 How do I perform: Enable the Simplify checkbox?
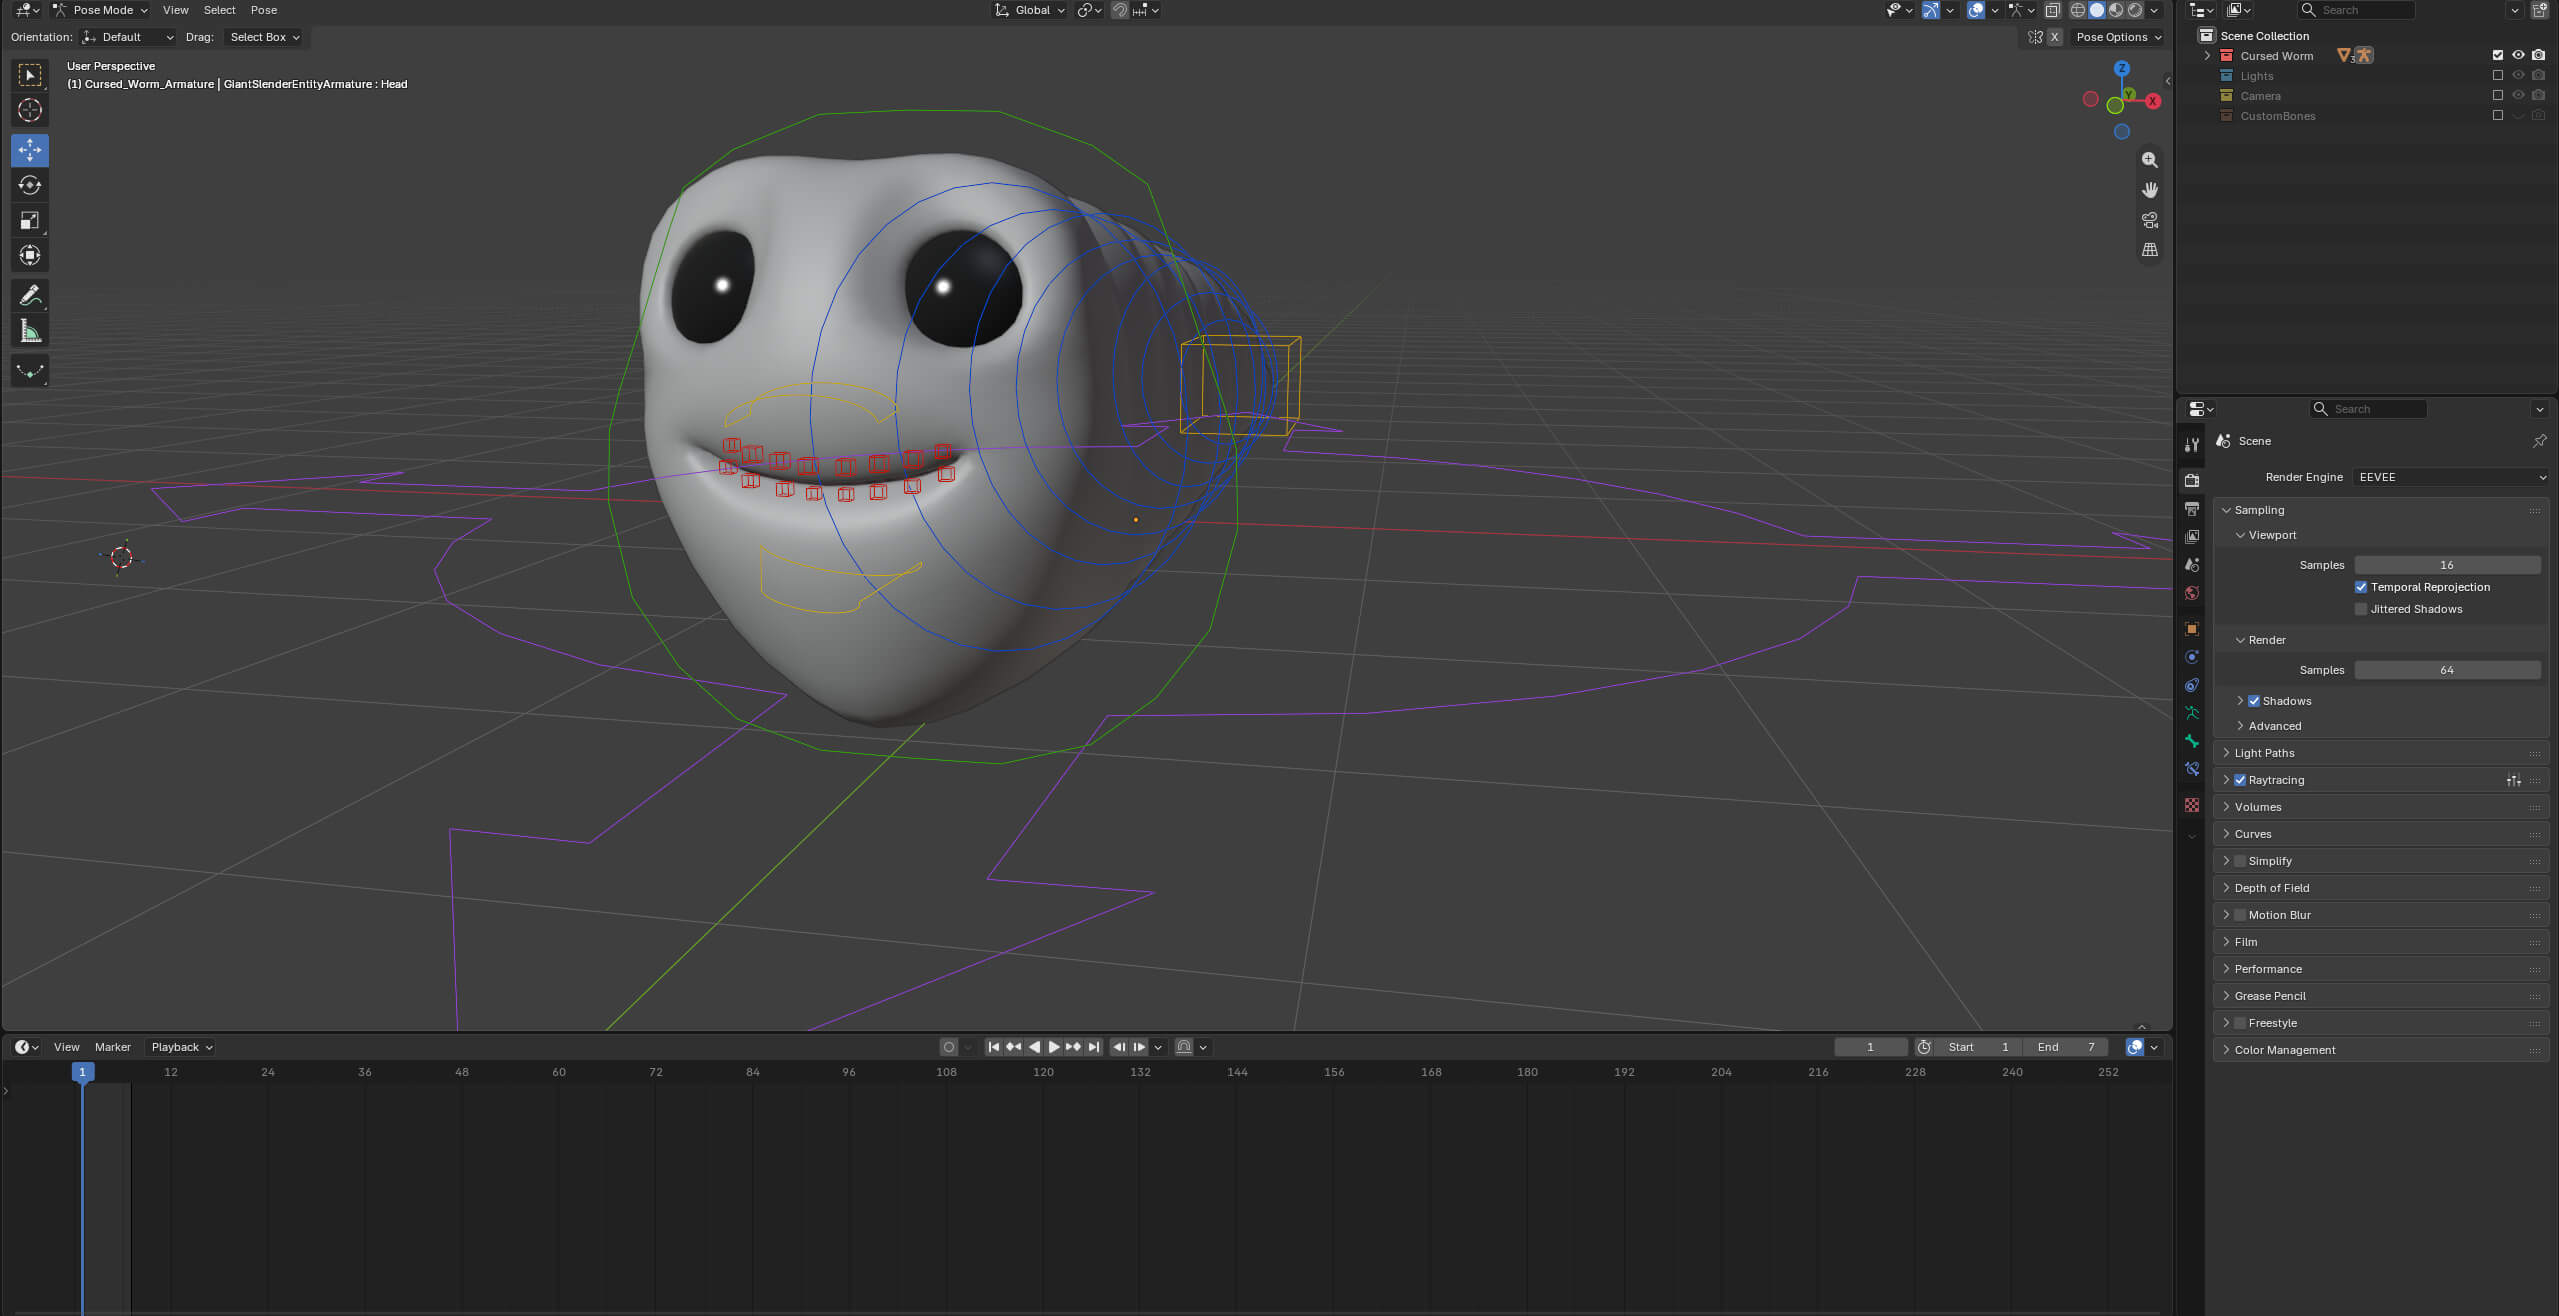pyautogui.click(x=2240, y=861)
